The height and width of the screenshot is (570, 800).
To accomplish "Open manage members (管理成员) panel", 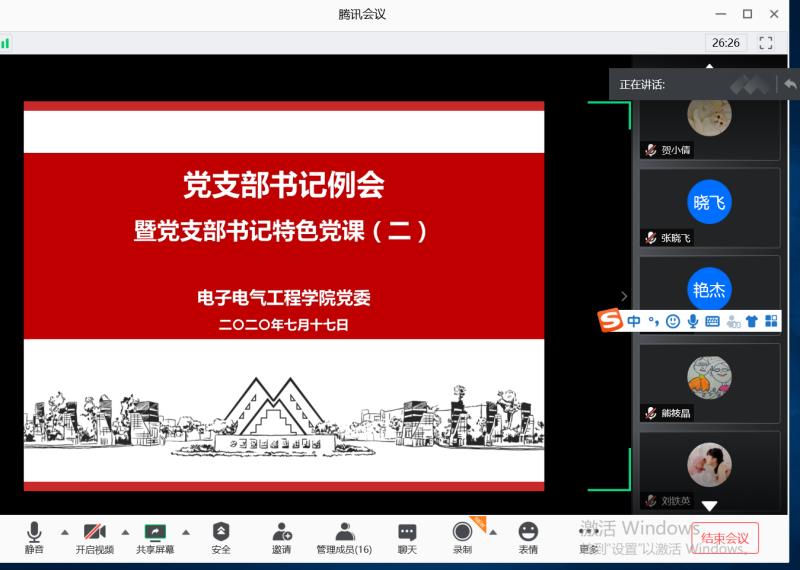I will click(344, 537).
